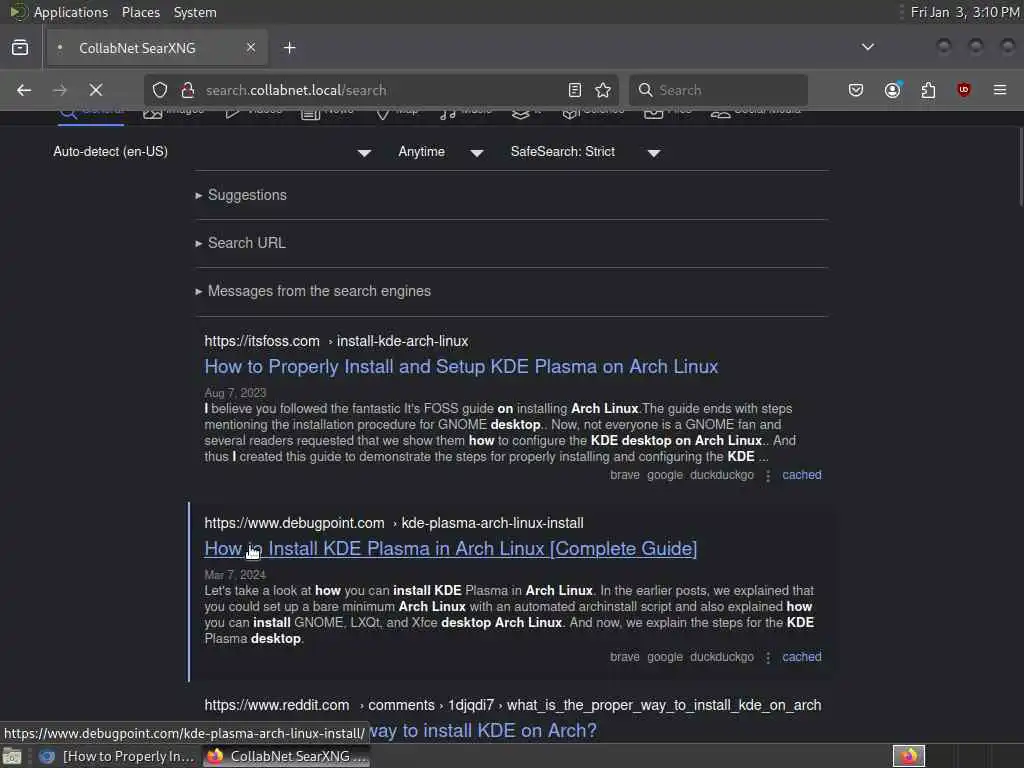Open vertical dots menu on debugpoint result
Image resolution: width=1024 pixels, height=768 pixels.
pos(768,658)
